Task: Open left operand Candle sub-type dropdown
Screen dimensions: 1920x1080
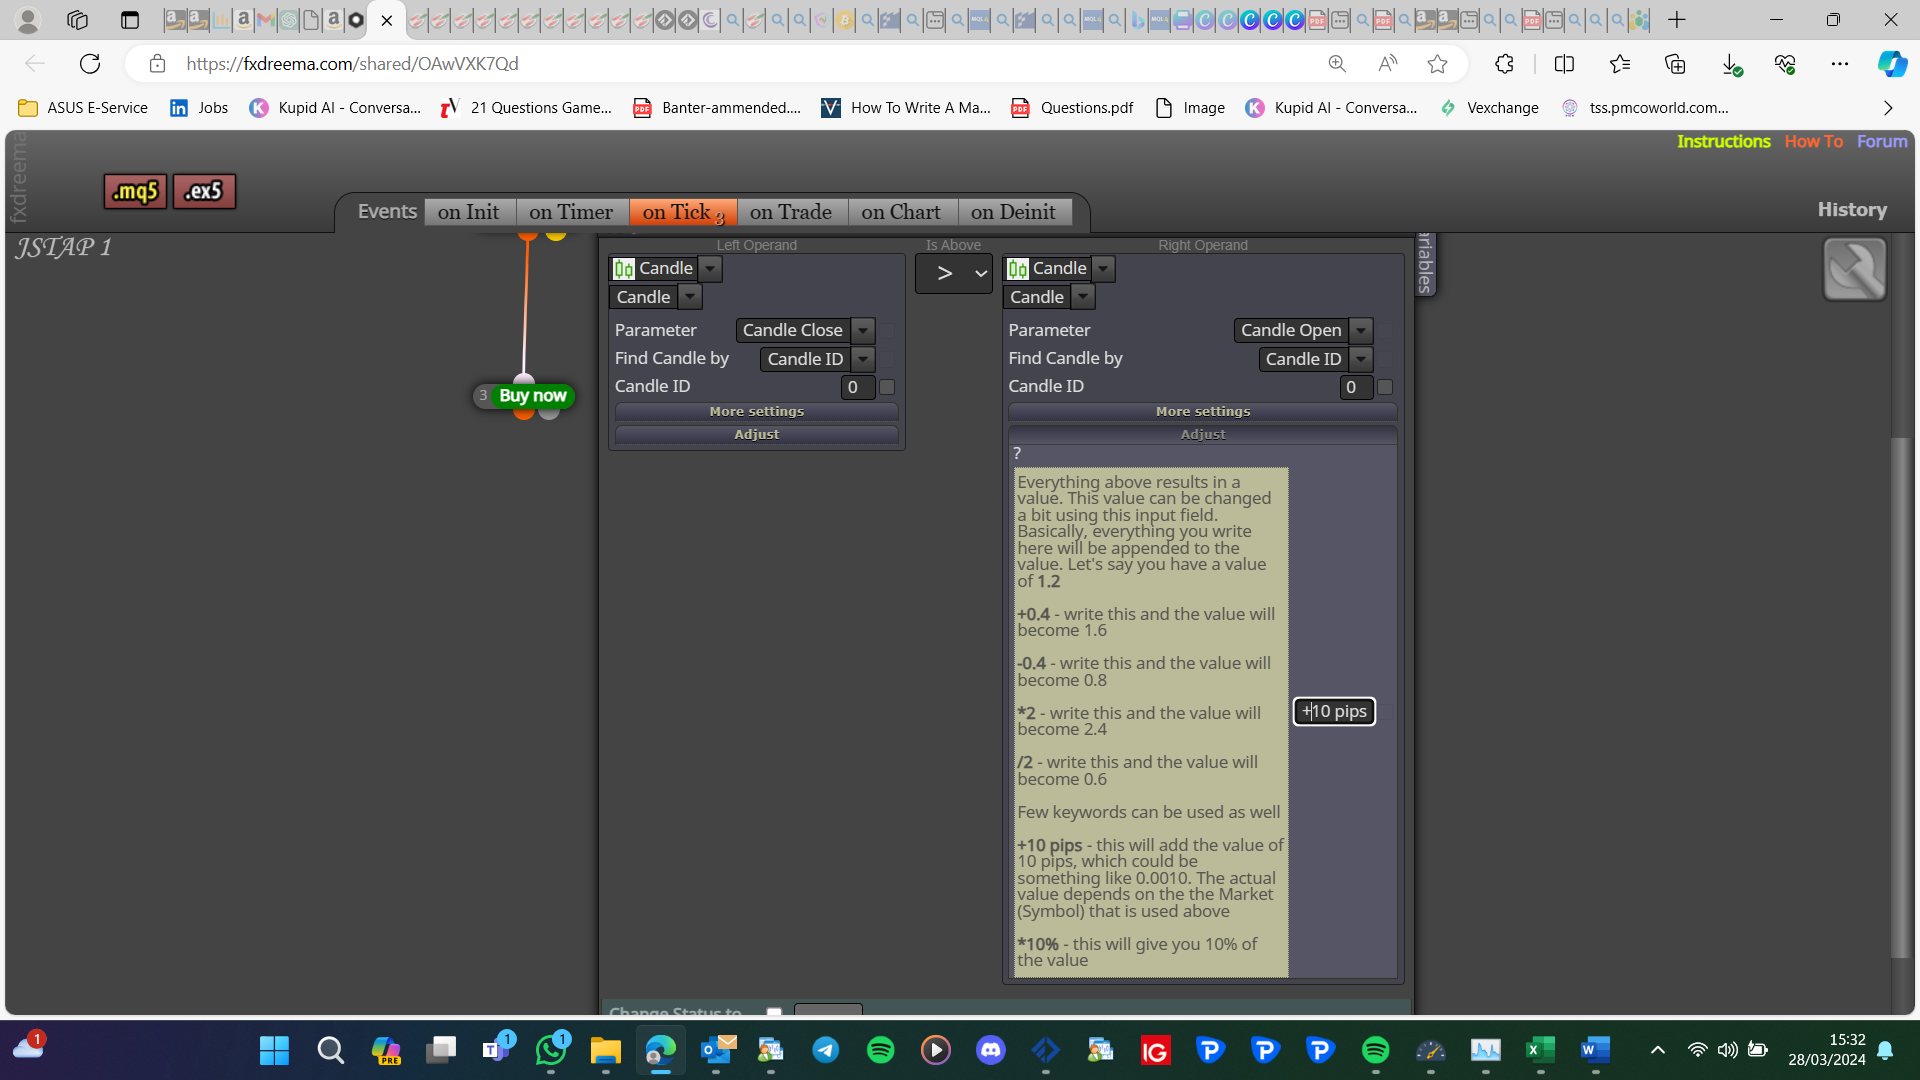Action: click(x=690, y=297)
